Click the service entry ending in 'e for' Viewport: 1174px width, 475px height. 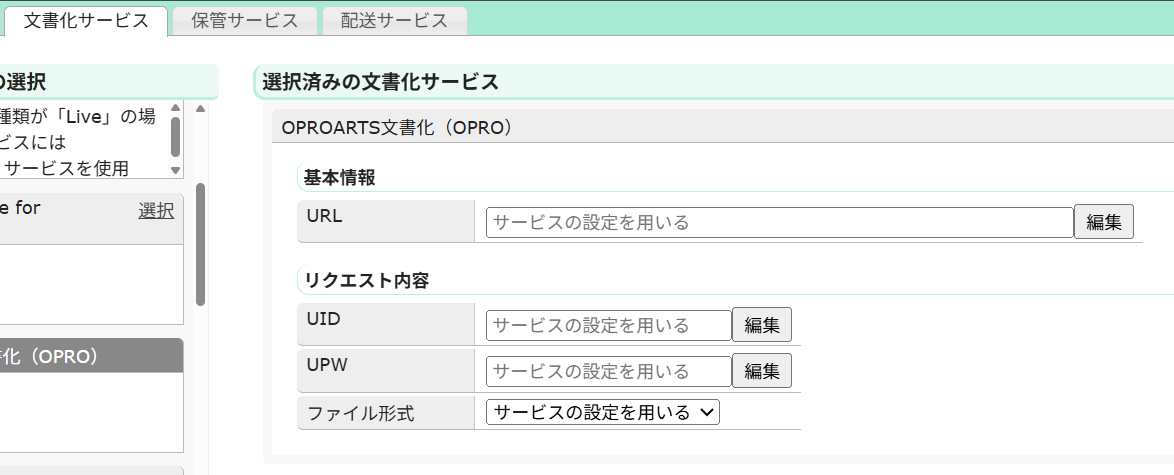[19, 208]
